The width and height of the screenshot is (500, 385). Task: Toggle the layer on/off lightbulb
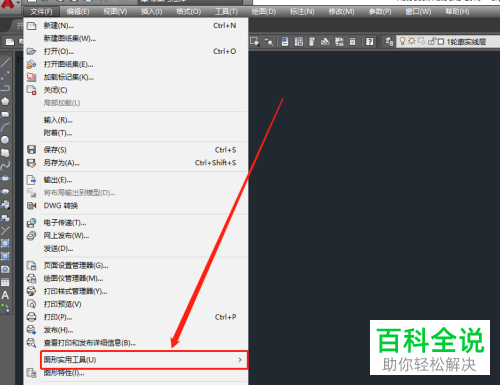tap(402, 41)
